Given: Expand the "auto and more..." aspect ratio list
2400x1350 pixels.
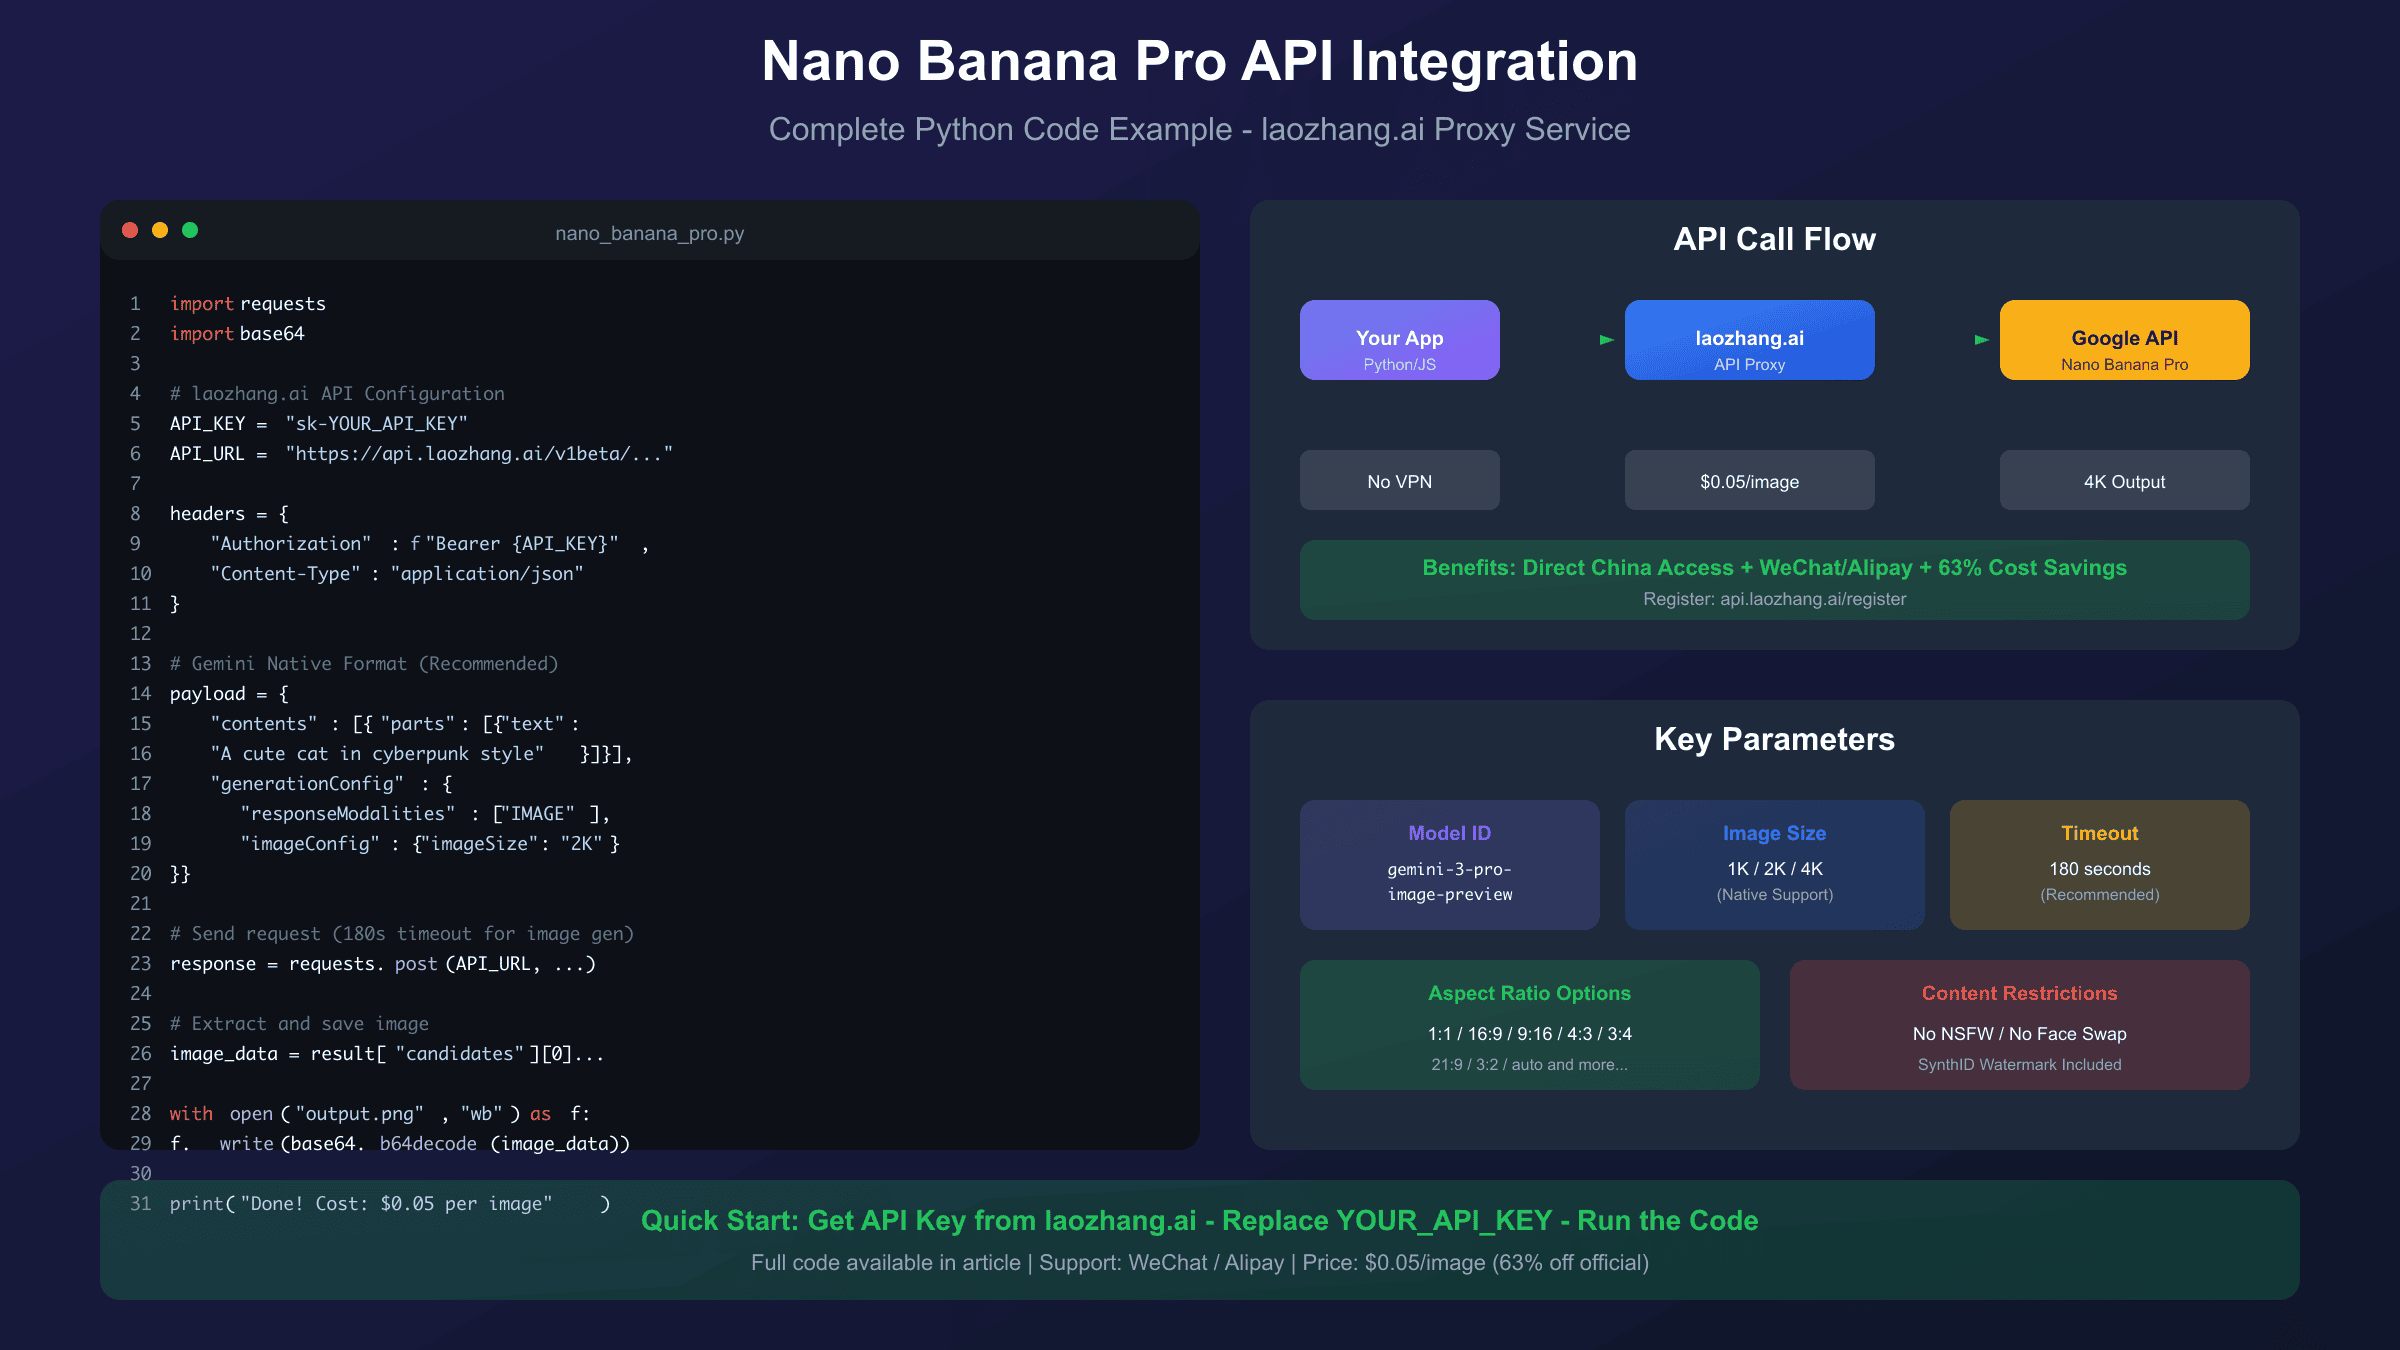Looking at the screenshot, I should click(x=1529, y=1064).
